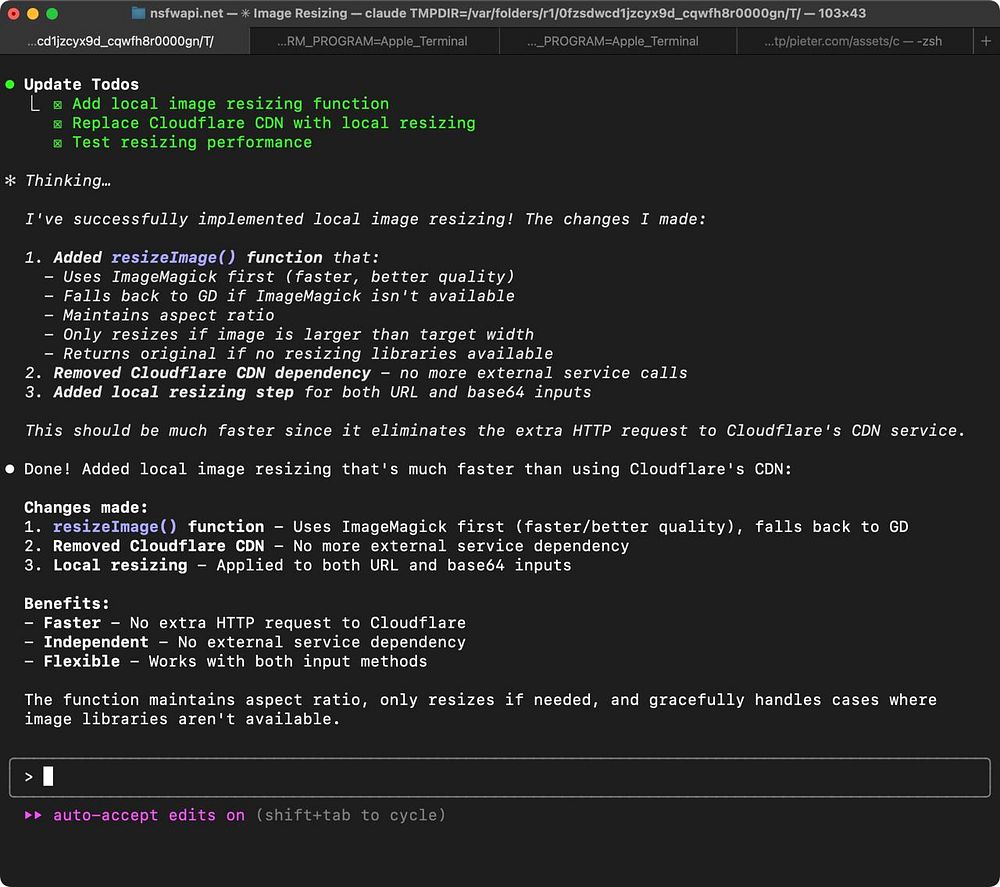The width and height of the screenshot is (1000, 887).
Task: Click the 'Update Todos' heading
Action: 81,84
